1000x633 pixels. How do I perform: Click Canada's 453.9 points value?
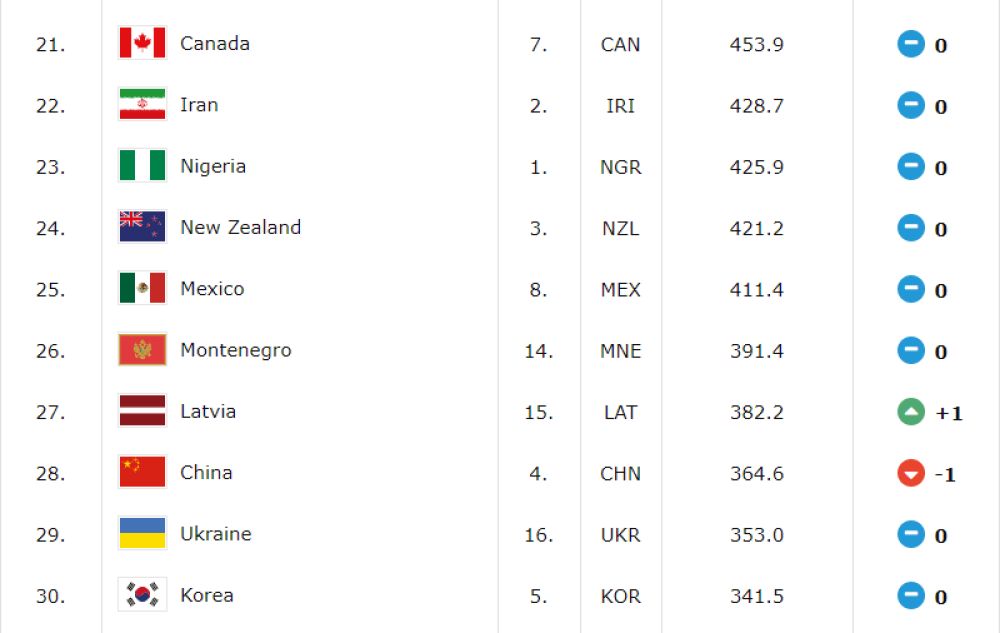click(756, 45)
